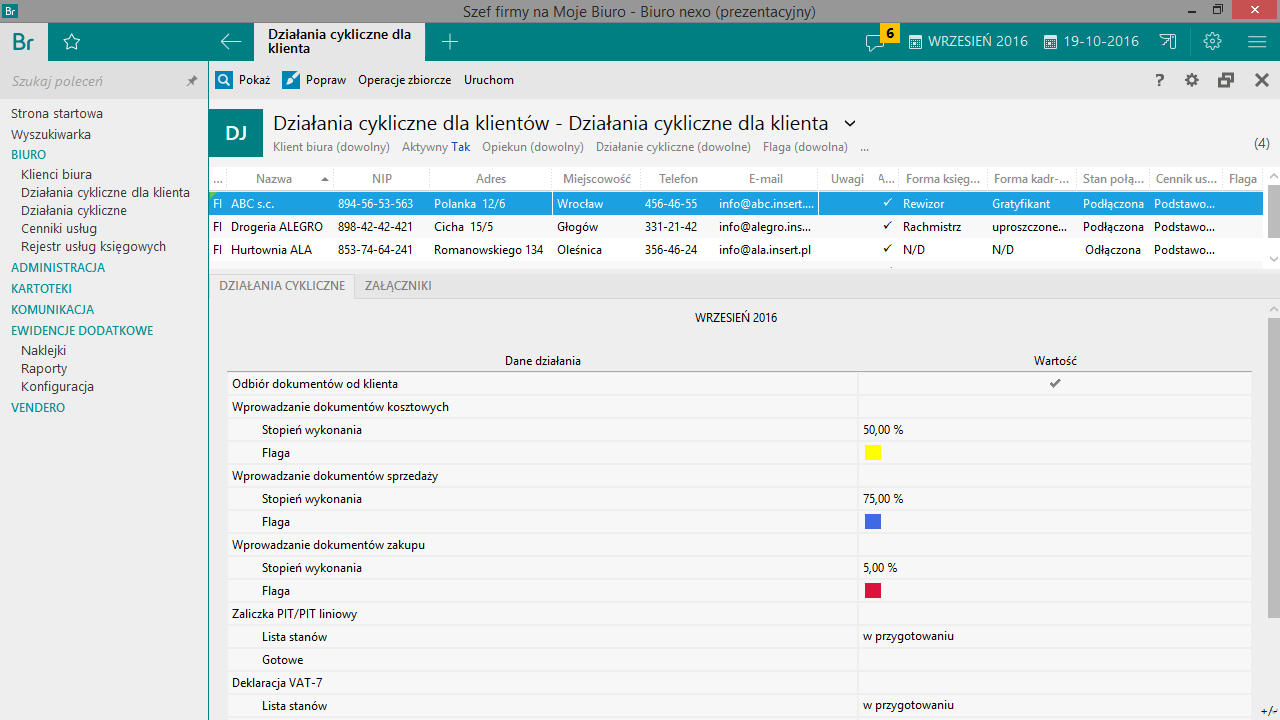The image size is (1280, 720).
Task: Focus the Szukaj poleceń search field
Action: [x=95, y=81]
